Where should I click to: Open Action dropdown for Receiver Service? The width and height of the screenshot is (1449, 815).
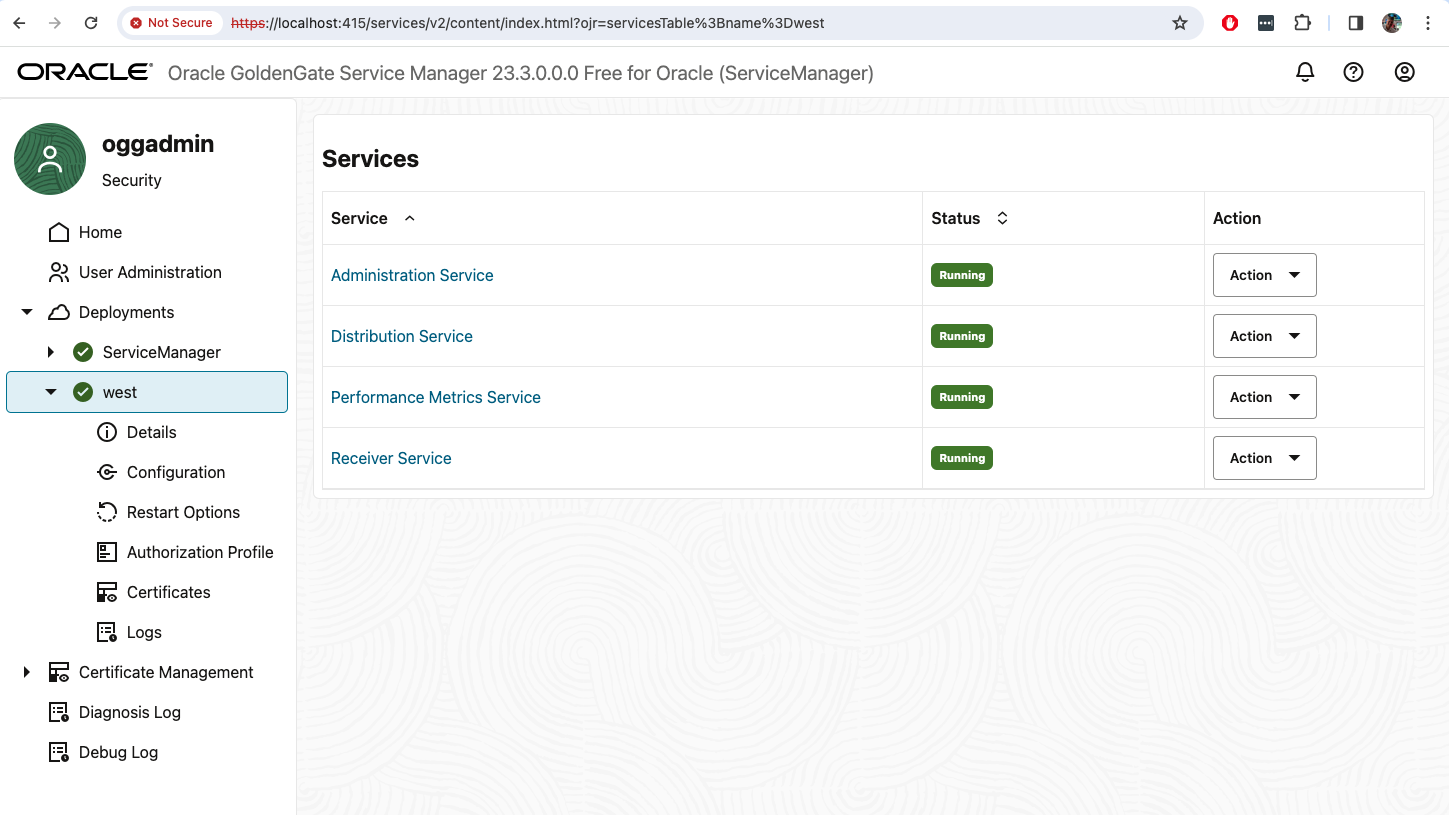coord(1264,458)
